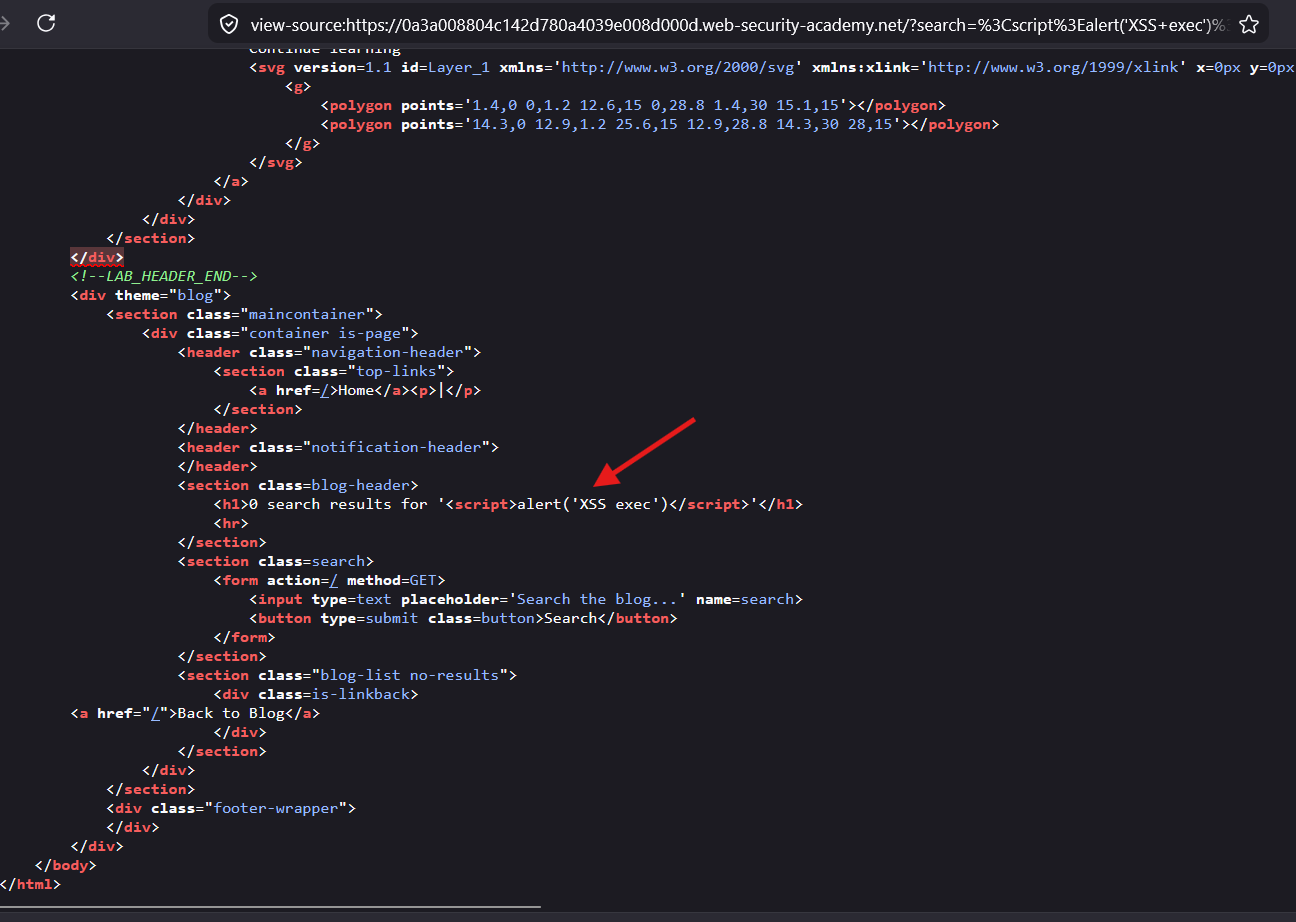Click the closing </h1> tag
Image resolution: width=1296 pixels, height=922 pixels.
tap(781, 504)
